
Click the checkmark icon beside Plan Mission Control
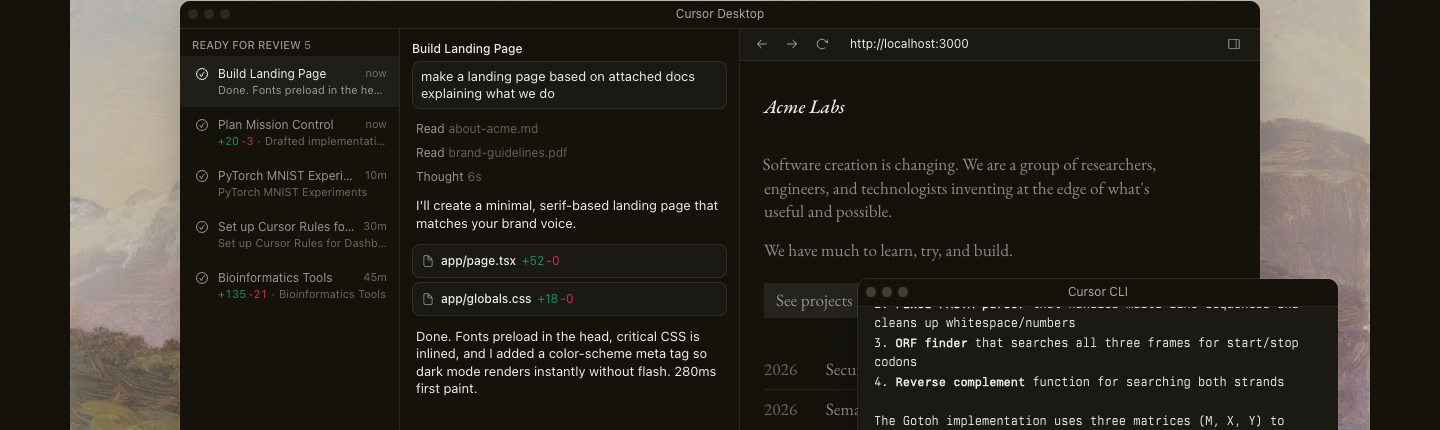(x=202, y=125)
